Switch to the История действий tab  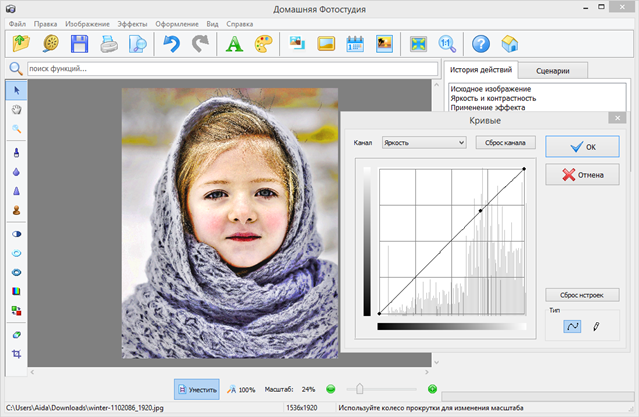point(481,70)
